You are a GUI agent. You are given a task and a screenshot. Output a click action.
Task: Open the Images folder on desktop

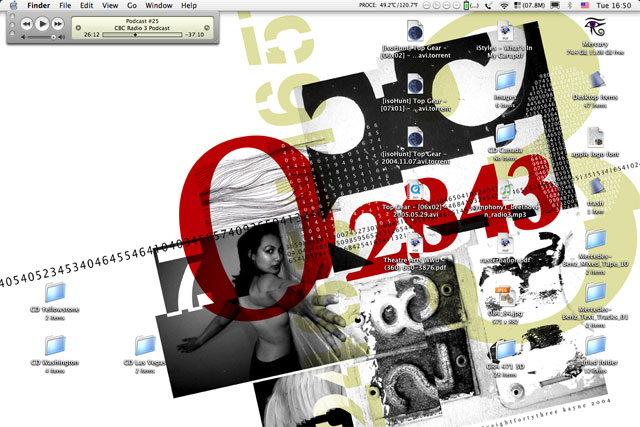[506, 81]
